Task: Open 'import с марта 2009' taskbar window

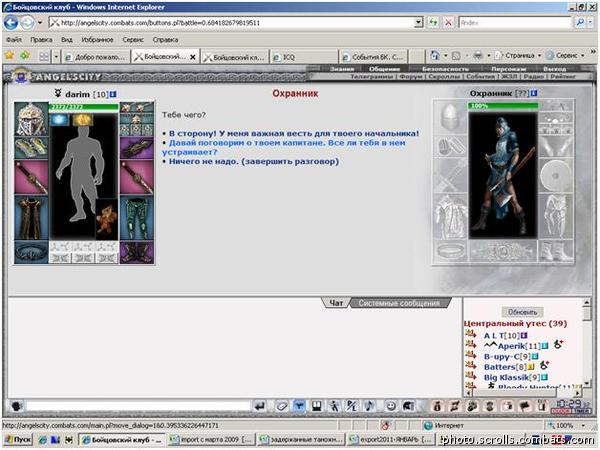Action: click(210, 440)
